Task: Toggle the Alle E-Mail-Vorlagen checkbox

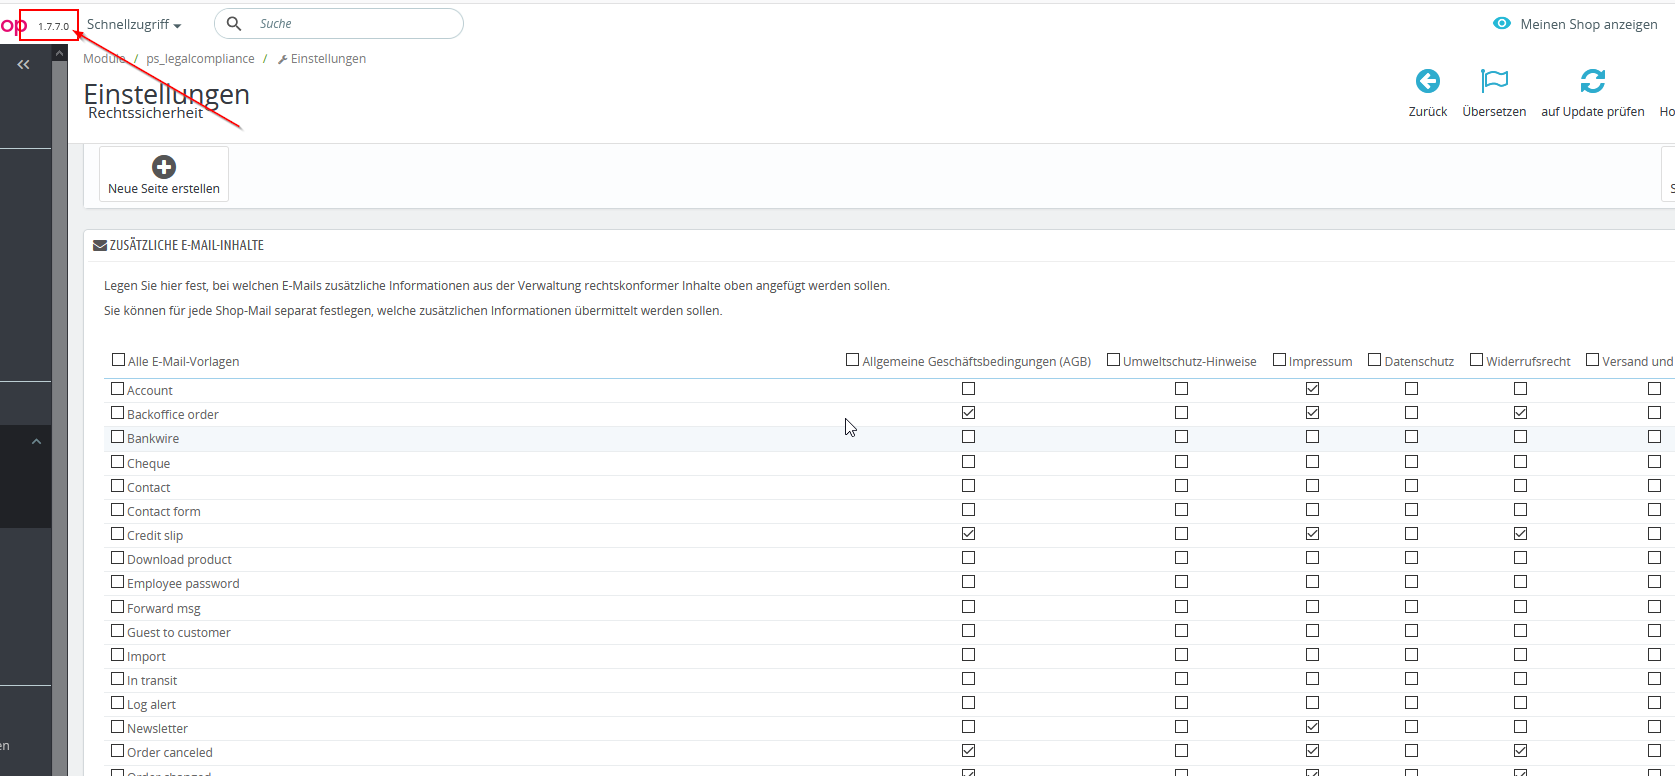Action: point(119,360)
